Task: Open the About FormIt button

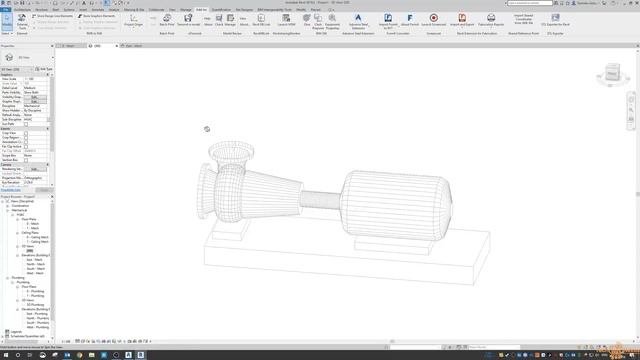Action: pyautogui.click(x=409, y=20)
